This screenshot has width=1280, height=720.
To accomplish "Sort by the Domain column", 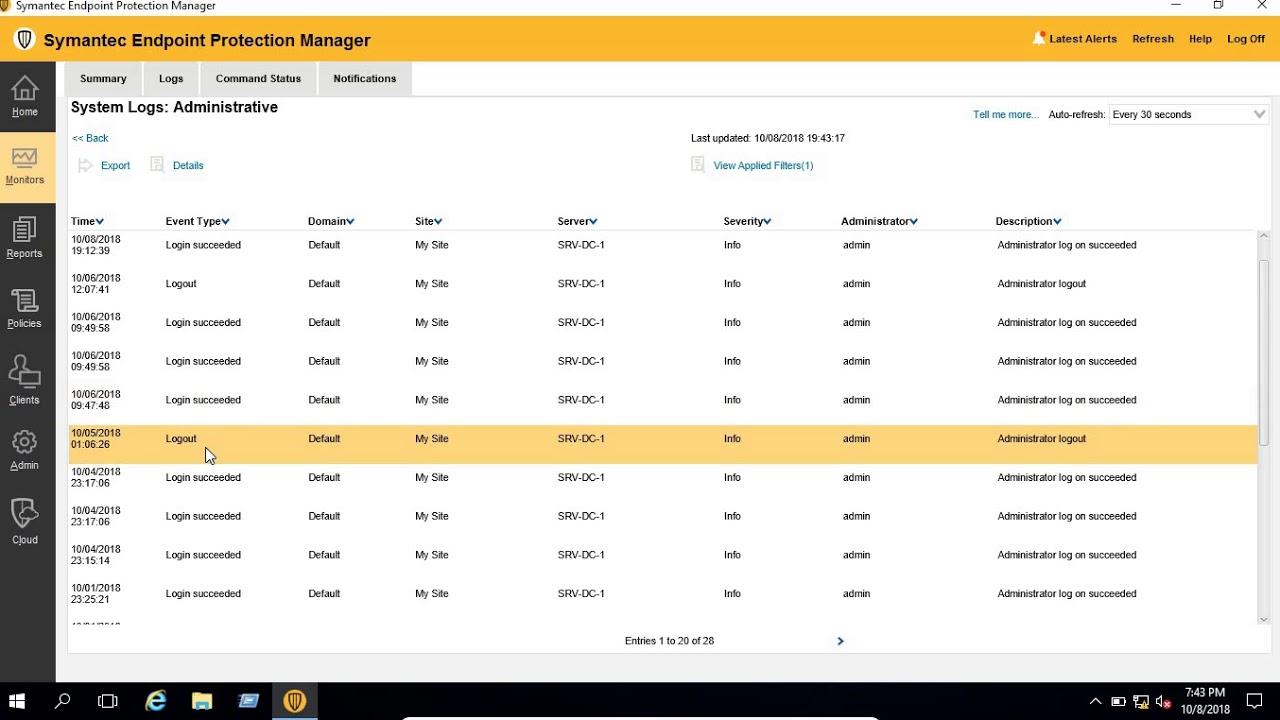I will (331, 221).
